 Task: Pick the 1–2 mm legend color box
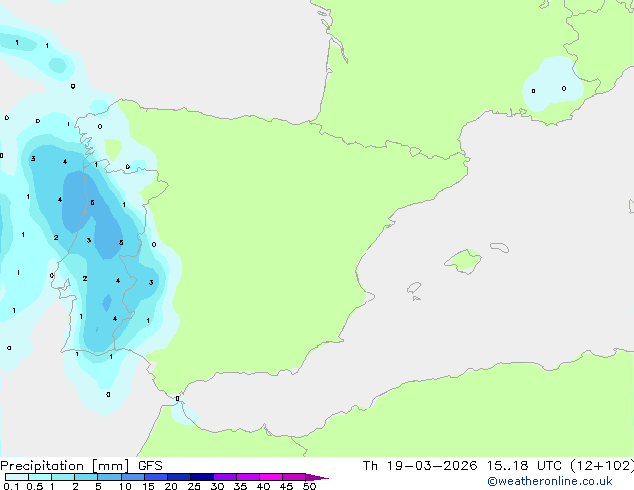click(x=63, y=477)
